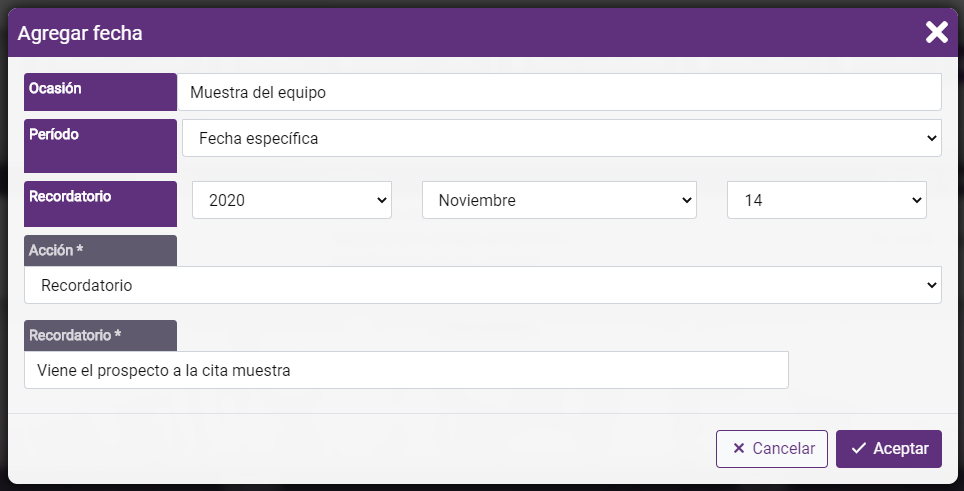Image resolution: width=964 pixels, height=491 pixels.
Task: Click the Recordatorio message text field
Action: click(406, 370)
